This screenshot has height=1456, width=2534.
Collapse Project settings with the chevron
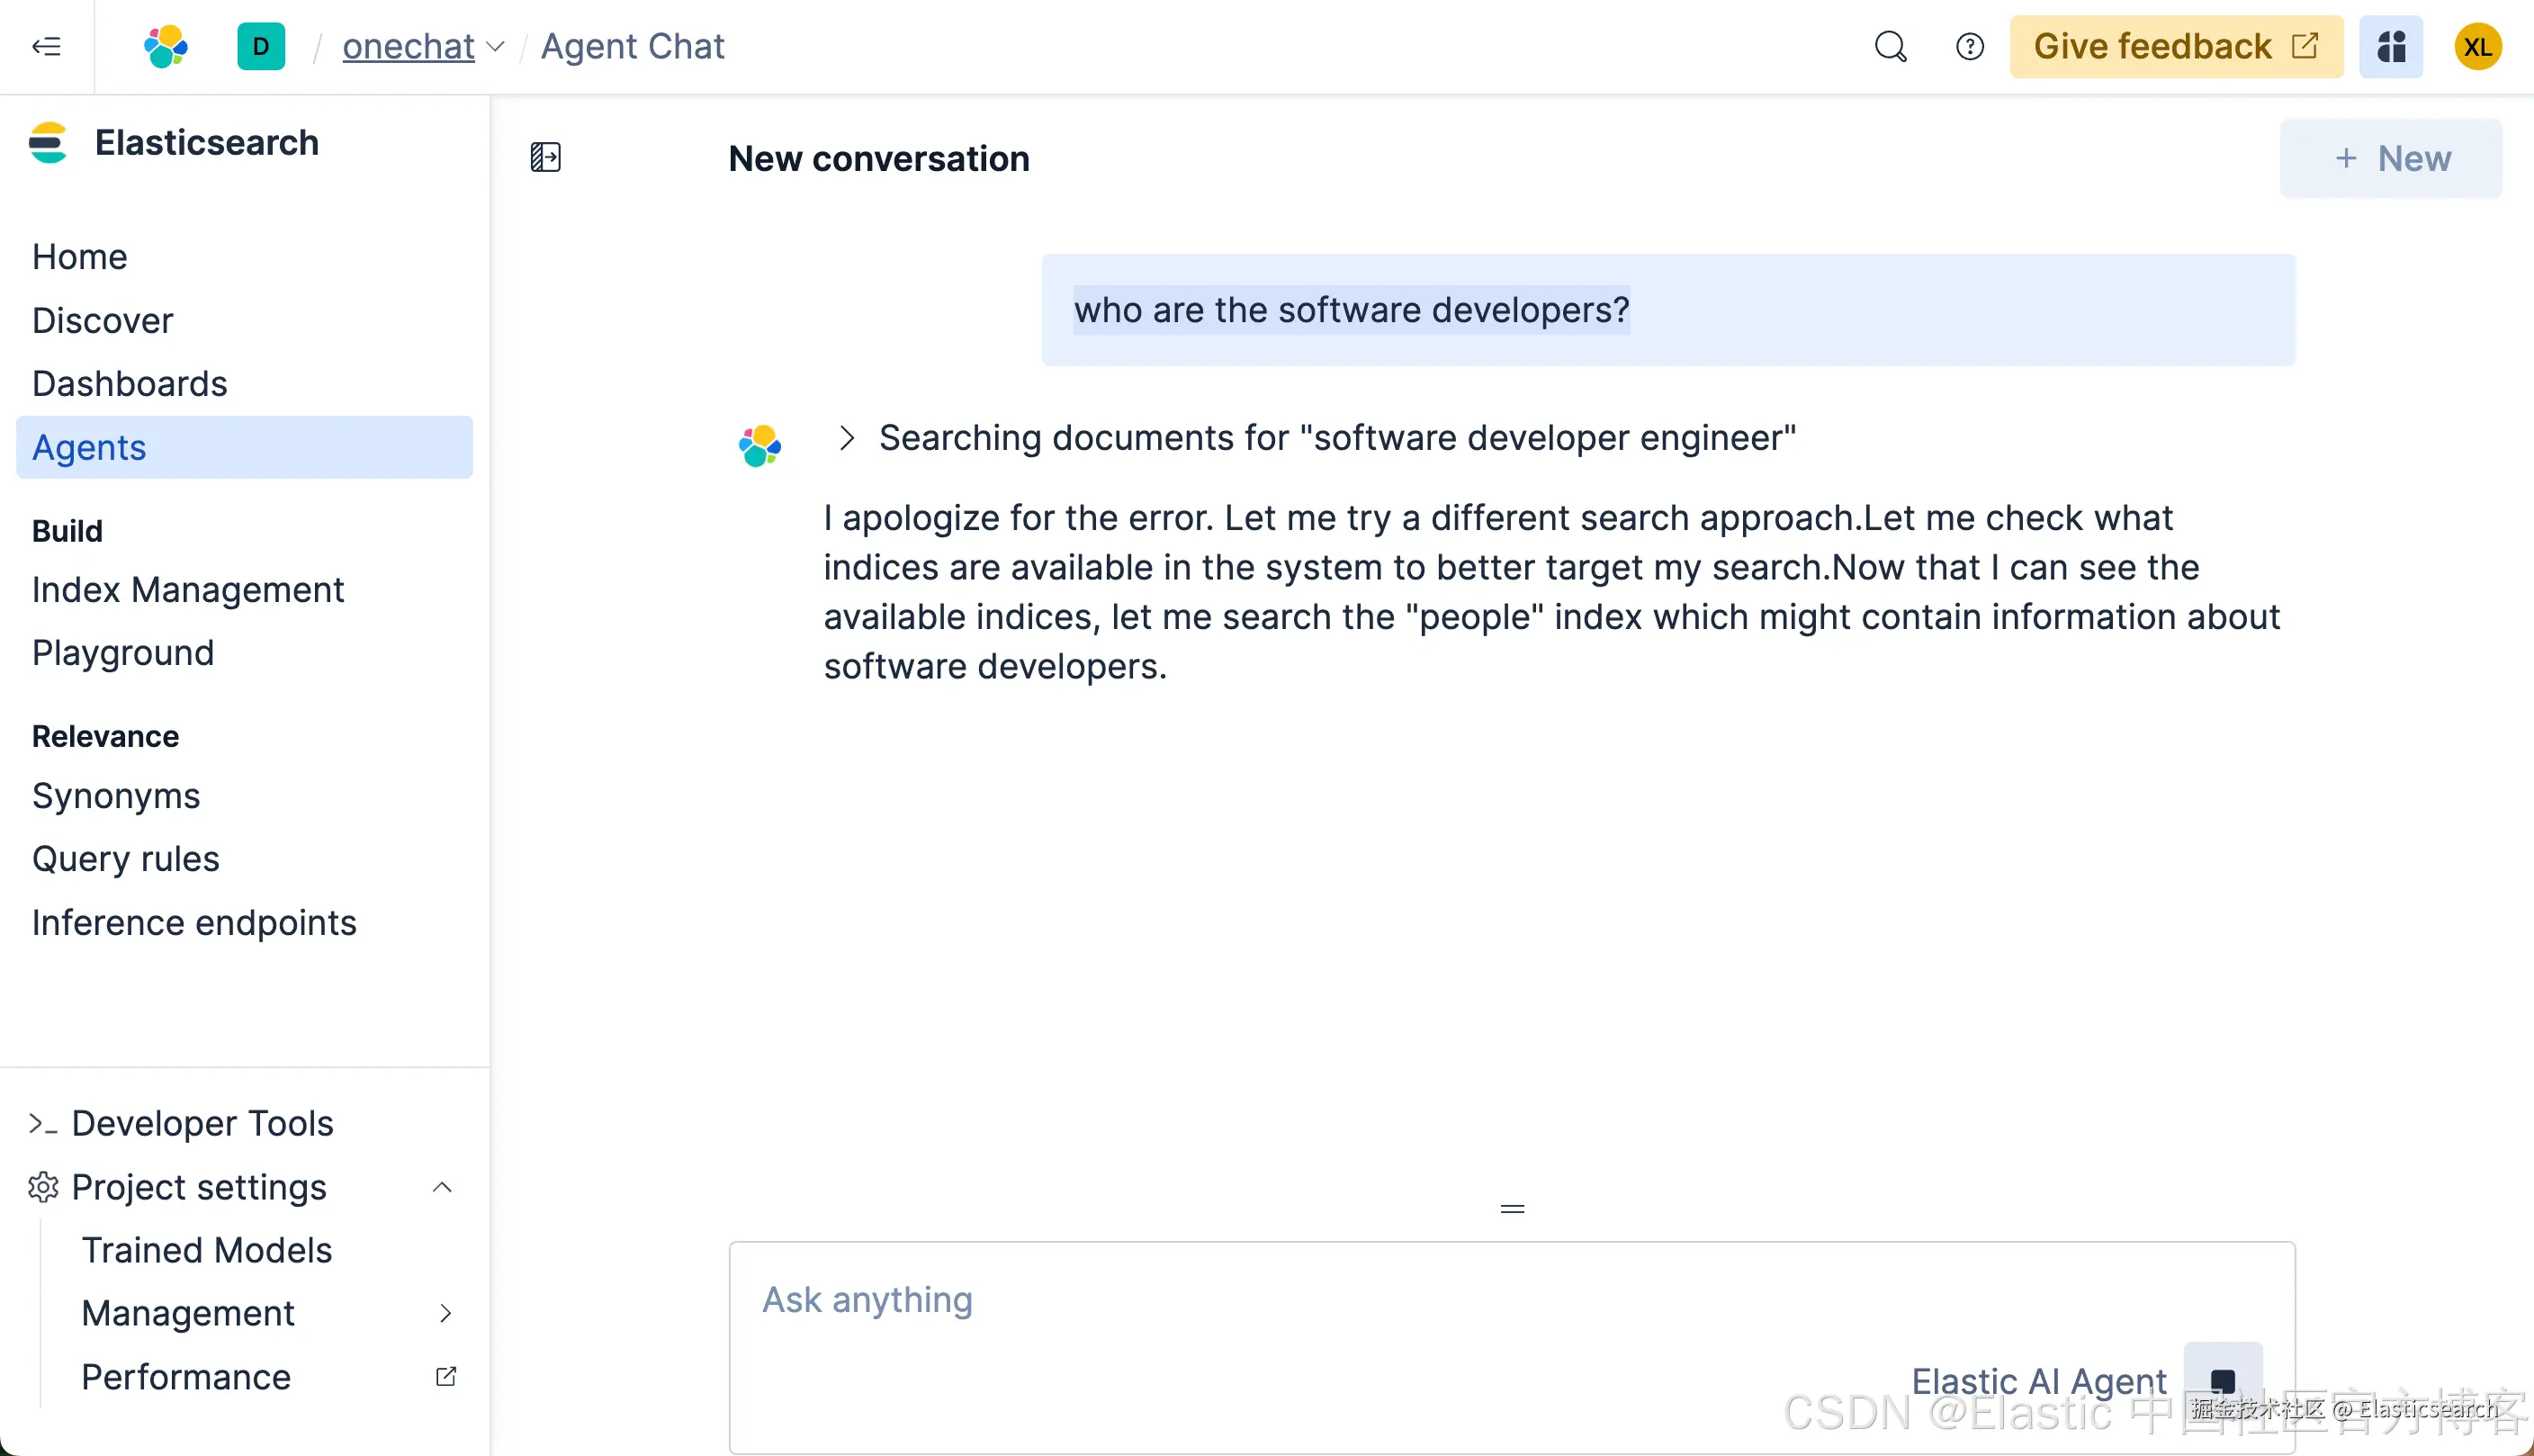pyautogui.click(x=442, y=1187)
